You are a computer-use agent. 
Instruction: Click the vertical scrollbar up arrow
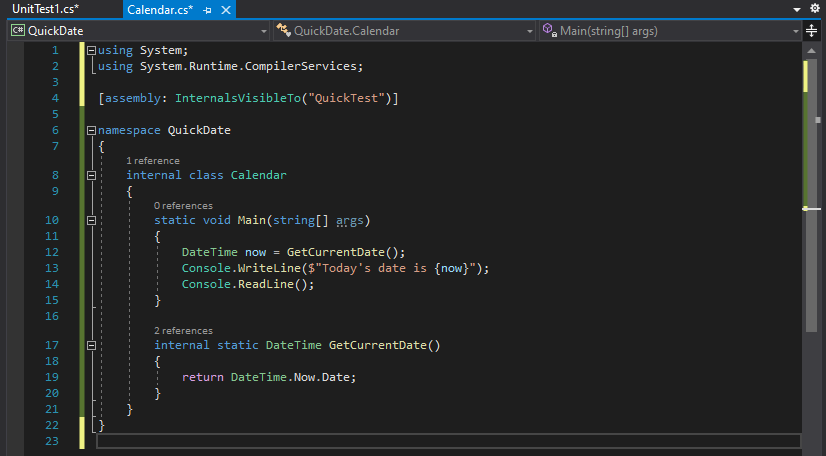[x=812, y=51]
